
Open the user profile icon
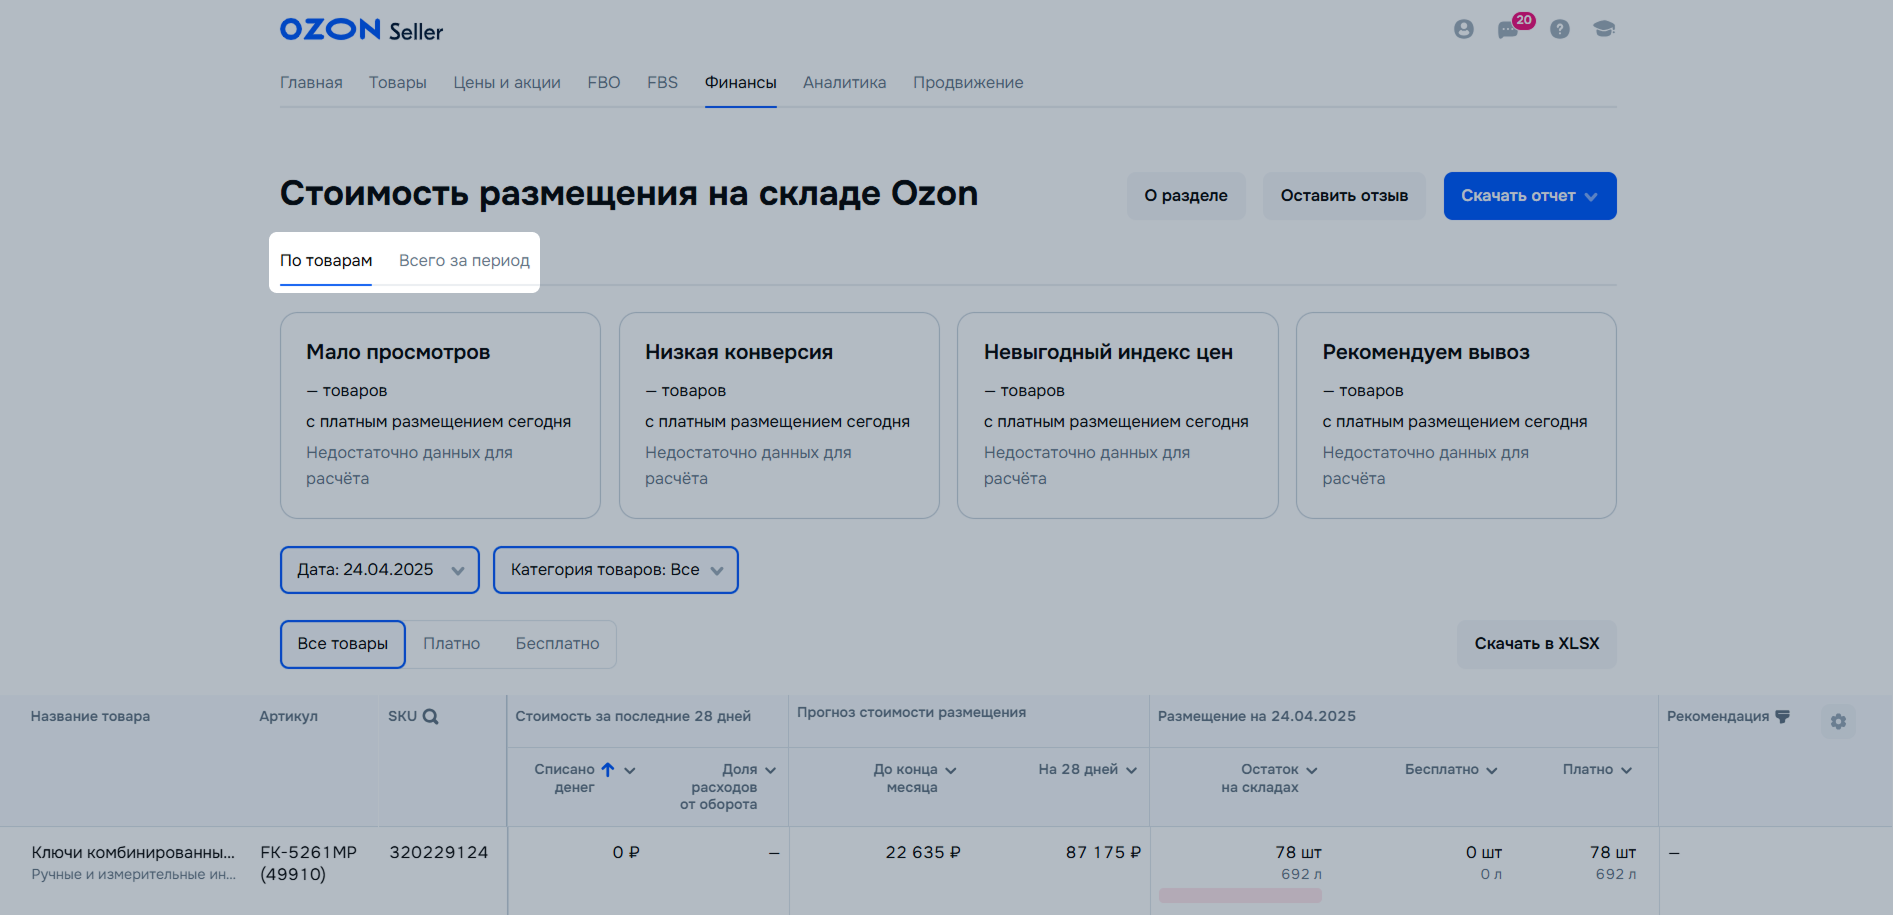1463,30
